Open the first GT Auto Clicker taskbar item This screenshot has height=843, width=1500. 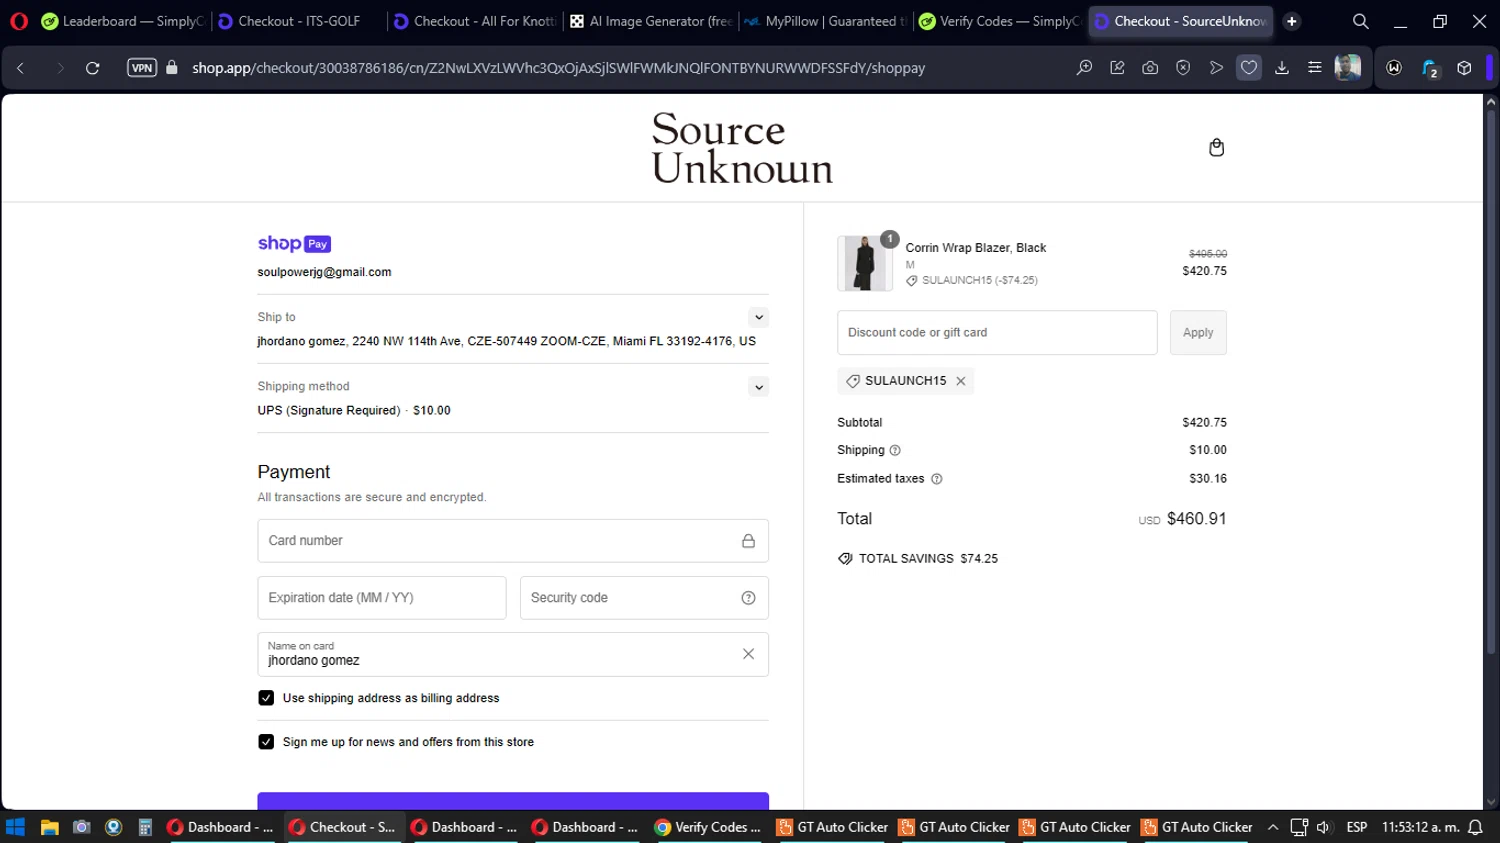(x=832, y=827)
